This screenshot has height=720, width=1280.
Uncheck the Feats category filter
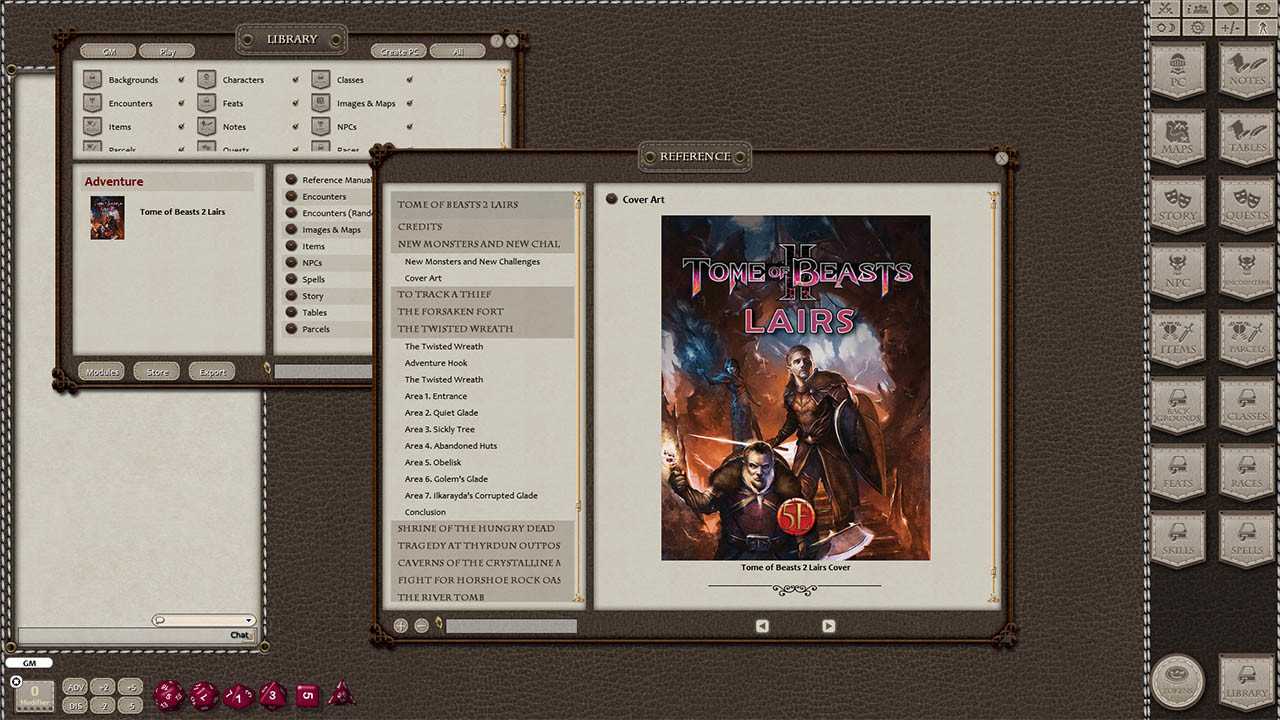tap(295, 103)
